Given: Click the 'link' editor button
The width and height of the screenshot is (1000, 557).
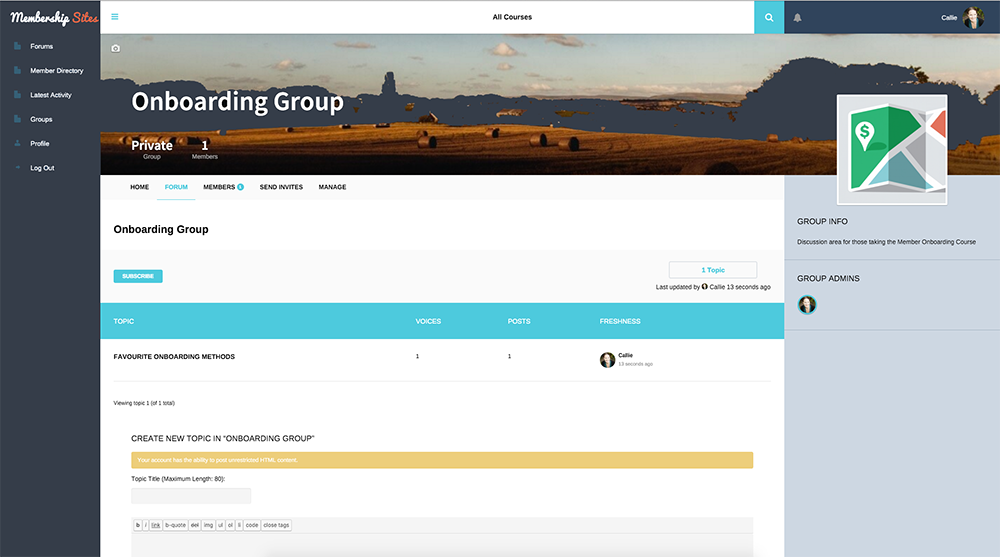Looking at the screenshot, I should [156, 525].
